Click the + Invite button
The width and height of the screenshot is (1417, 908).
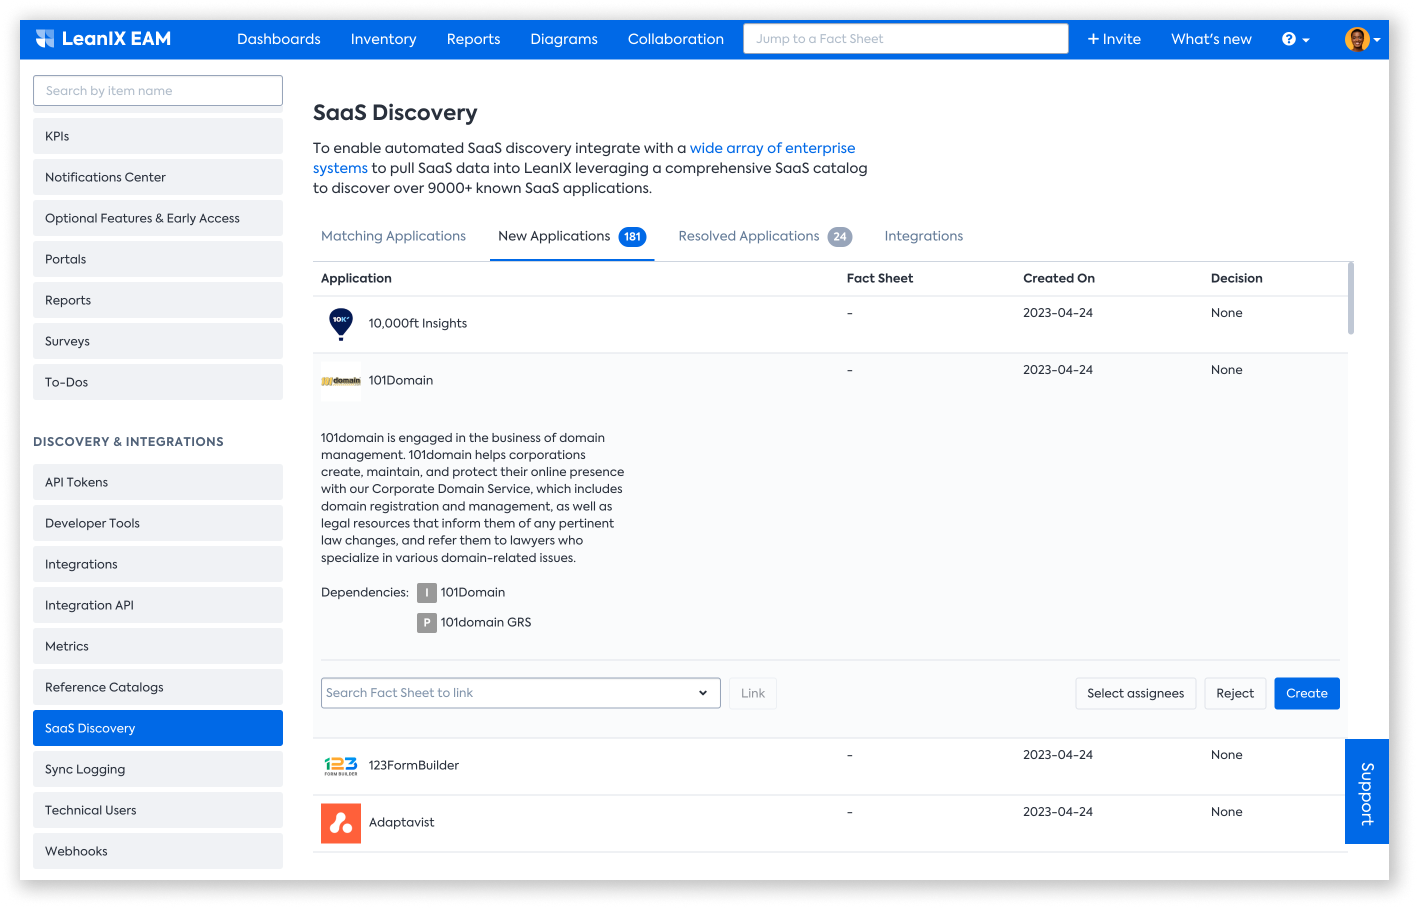1114,39
